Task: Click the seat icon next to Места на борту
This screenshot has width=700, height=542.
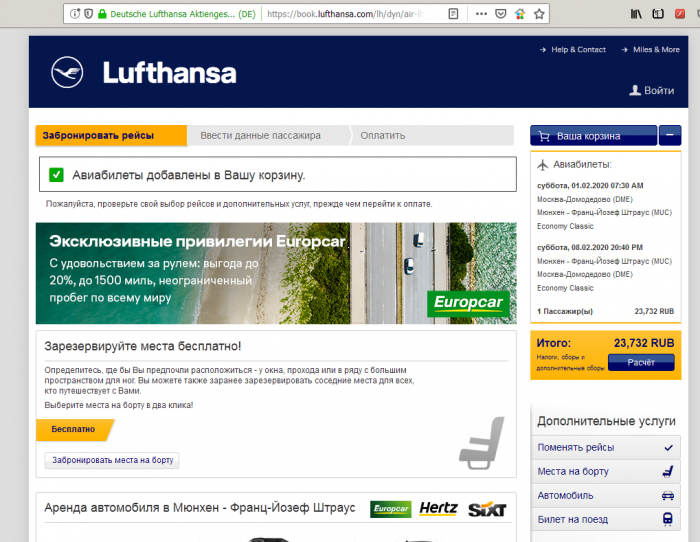Action: pos(668,471)
